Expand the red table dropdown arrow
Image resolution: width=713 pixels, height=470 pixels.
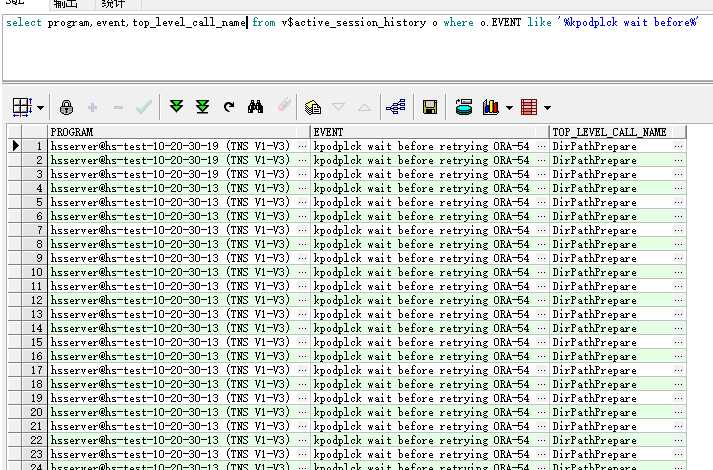point(547,108)
